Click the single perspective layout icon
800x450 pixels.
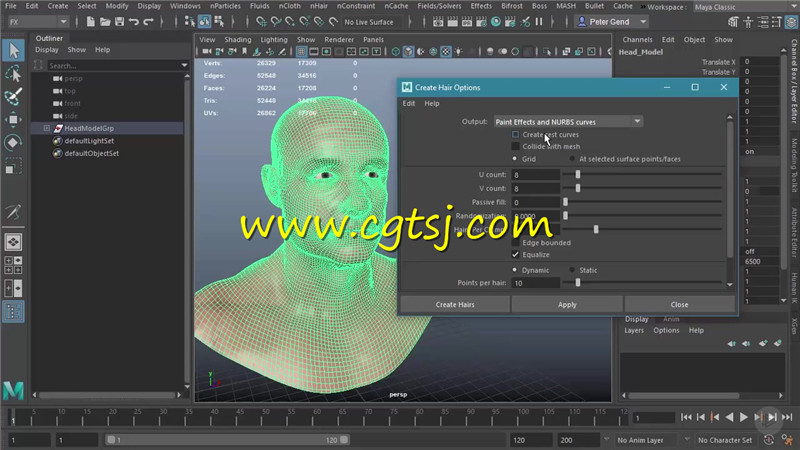[13, 242]
